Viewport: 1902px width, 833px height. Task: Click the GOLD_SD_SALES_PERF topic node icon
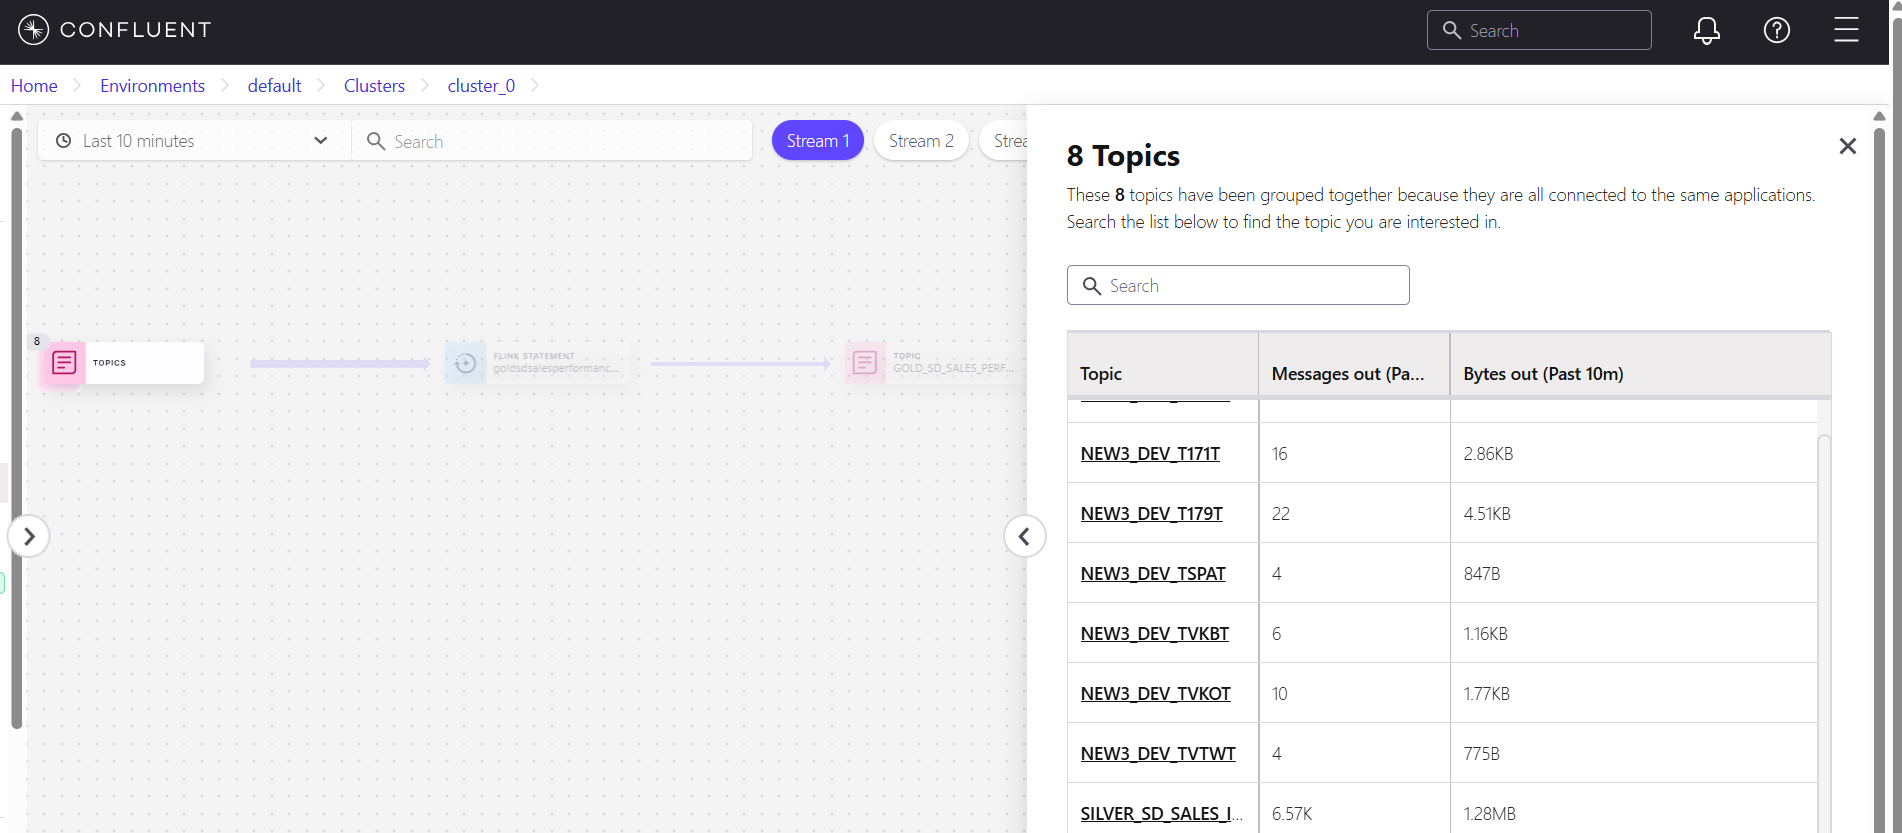865,363
